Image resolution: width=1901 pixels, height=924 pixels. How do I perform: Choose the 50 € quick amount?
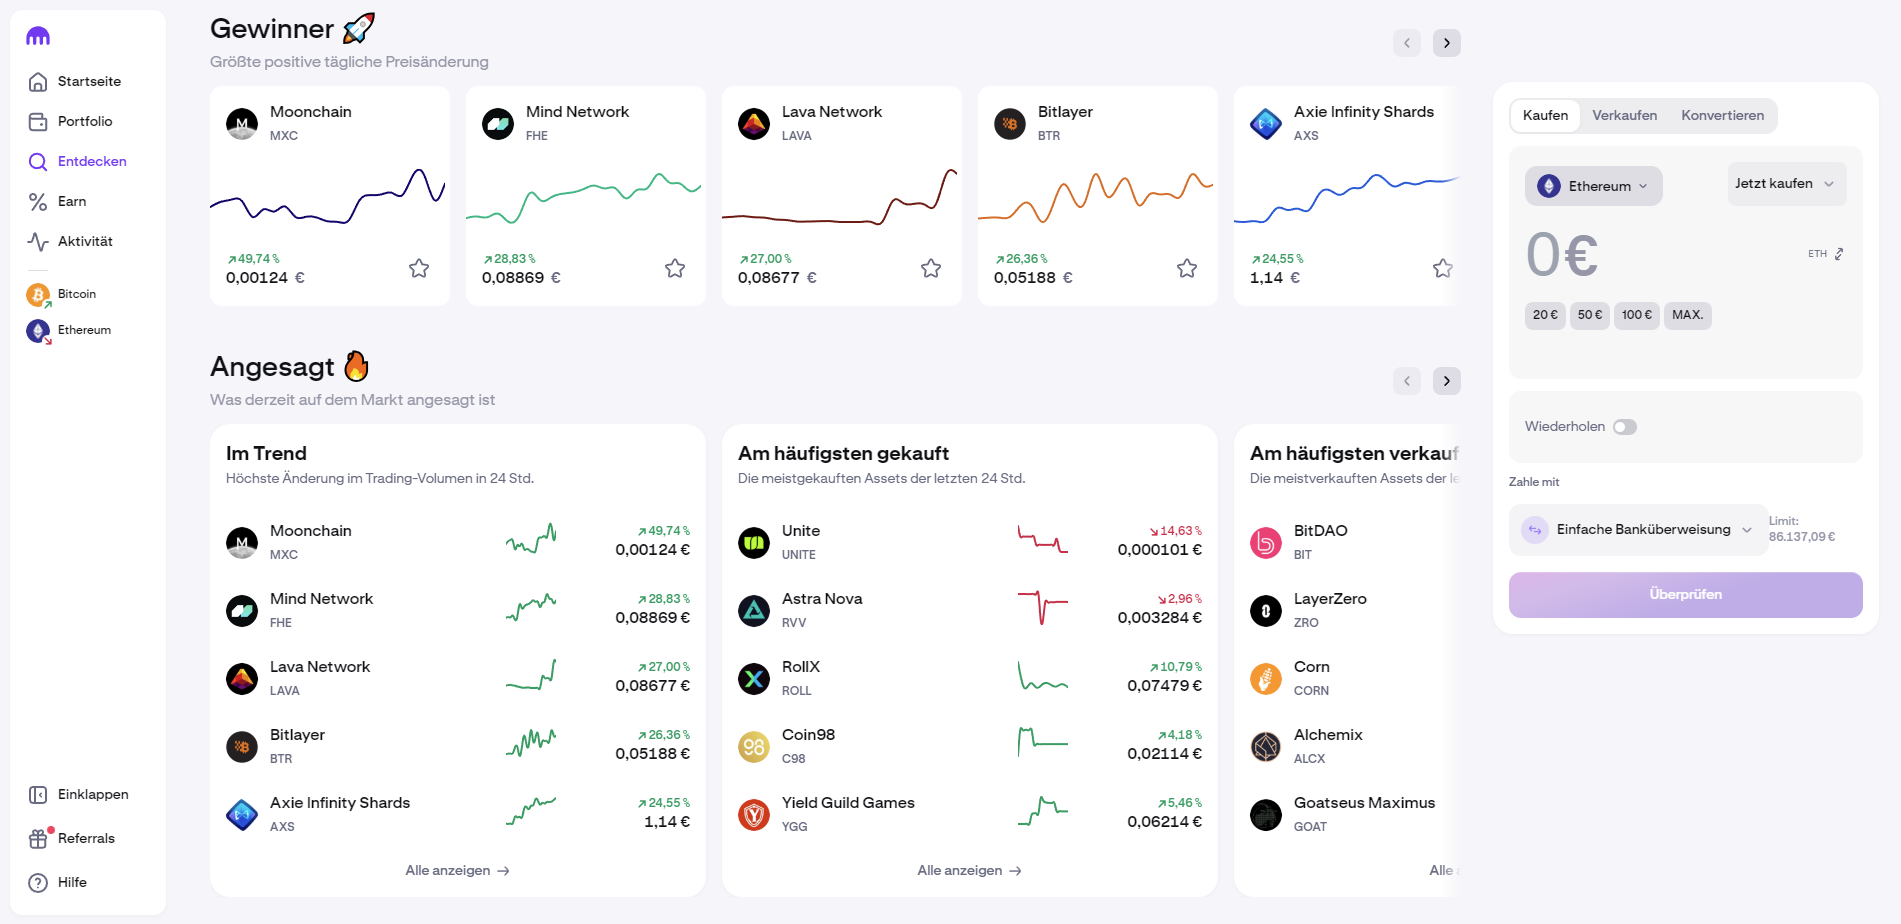1589,315
